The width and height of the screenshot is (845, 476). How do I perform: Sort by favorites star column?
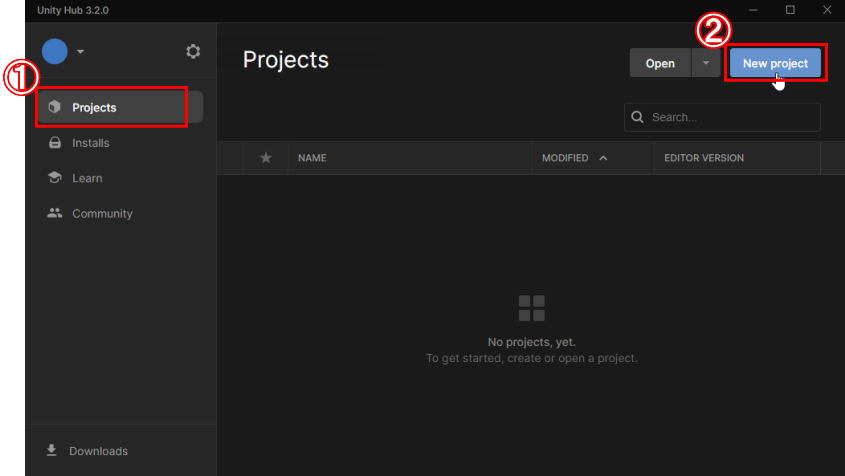(266, 158)
